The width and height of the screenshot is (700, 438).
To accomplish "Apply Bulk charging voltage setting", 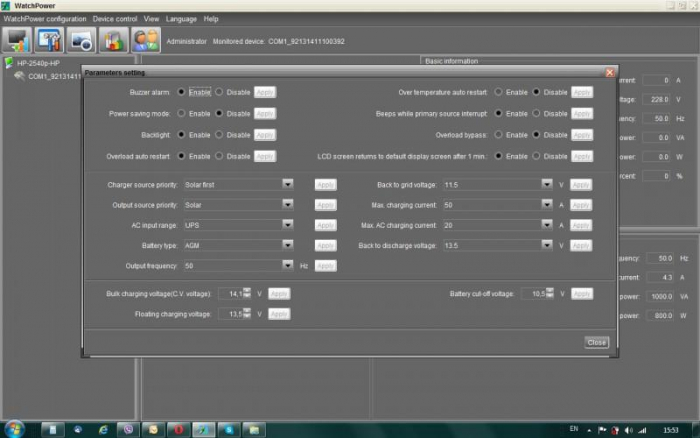I will pos(279,294).
